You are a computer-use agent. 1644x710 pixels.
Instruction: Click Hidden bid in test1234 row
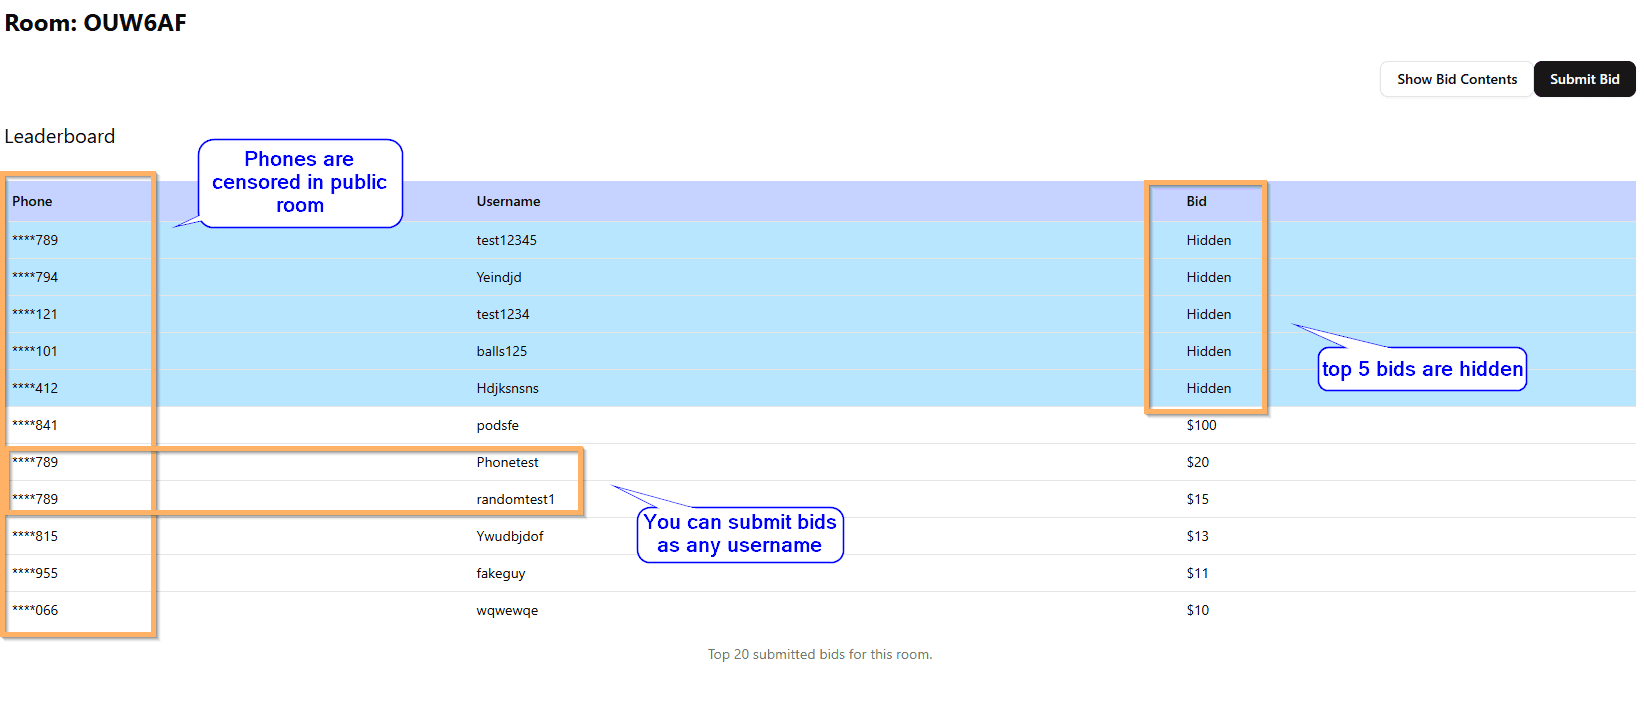point(1208,314)
